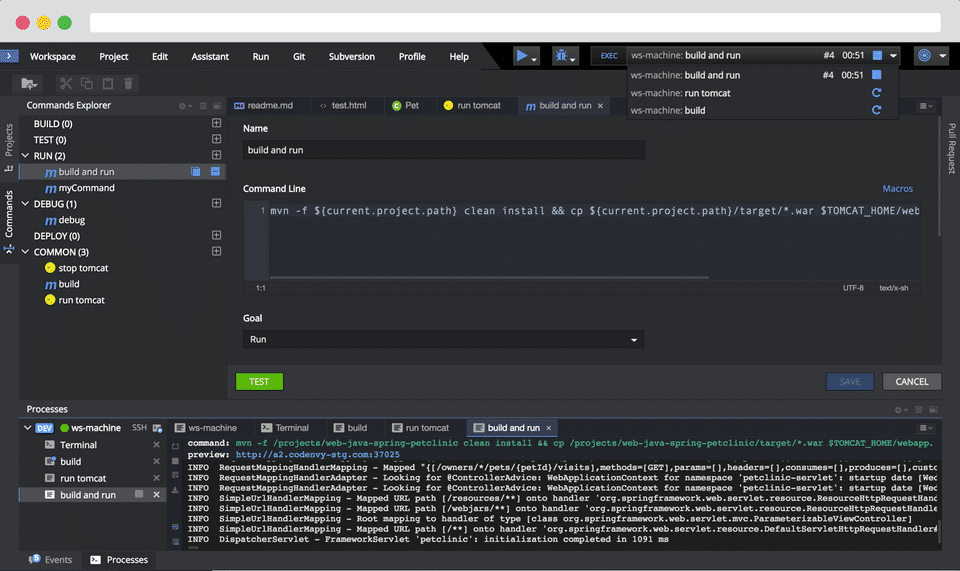Viewport: 960px width, 571px height.
Task: Click the Run play button in toolbar
Action: point(521,57)
